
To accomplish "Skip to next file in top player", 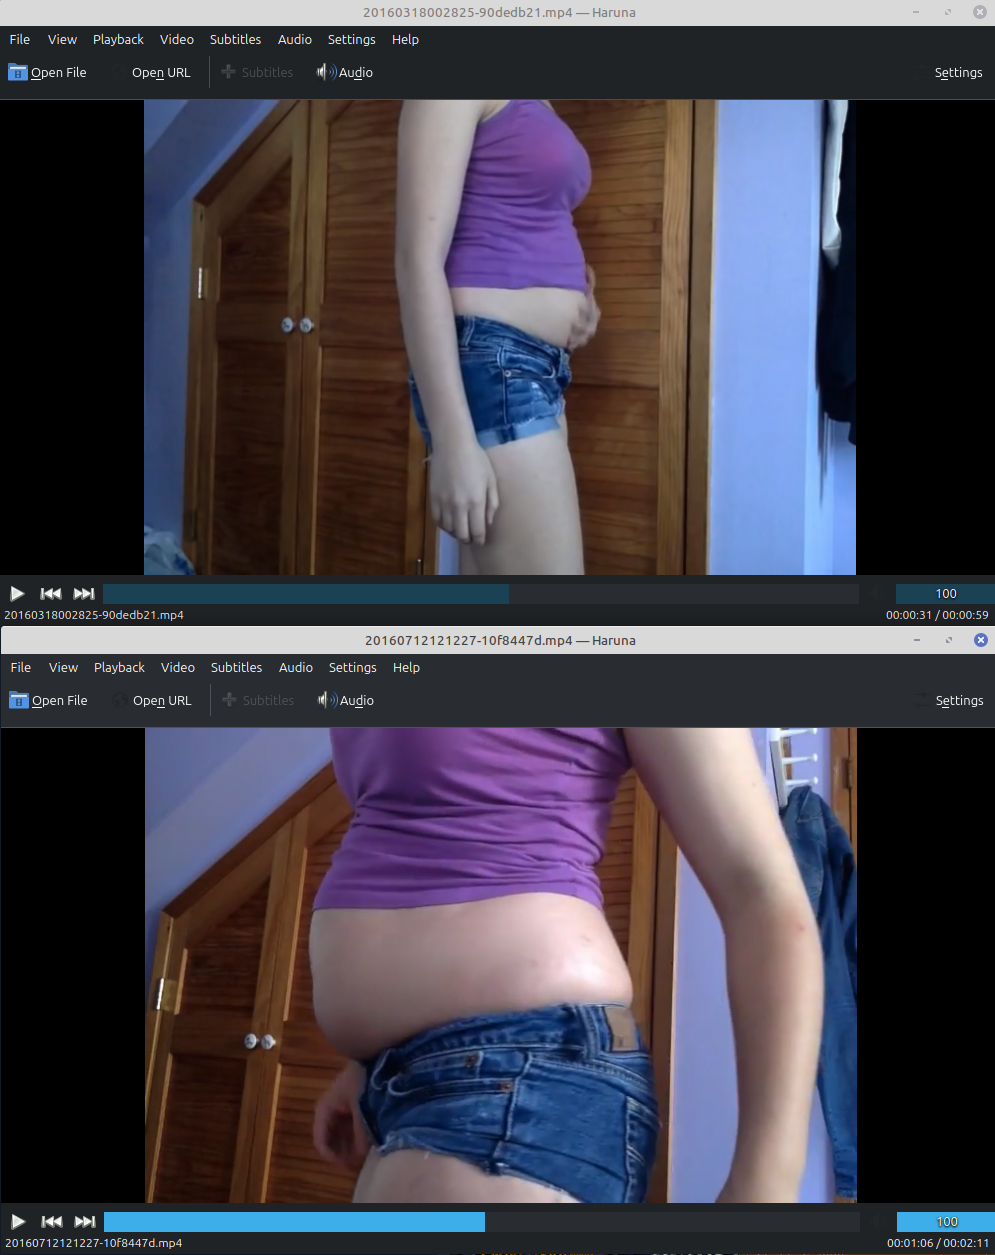I will coord(84,593).
